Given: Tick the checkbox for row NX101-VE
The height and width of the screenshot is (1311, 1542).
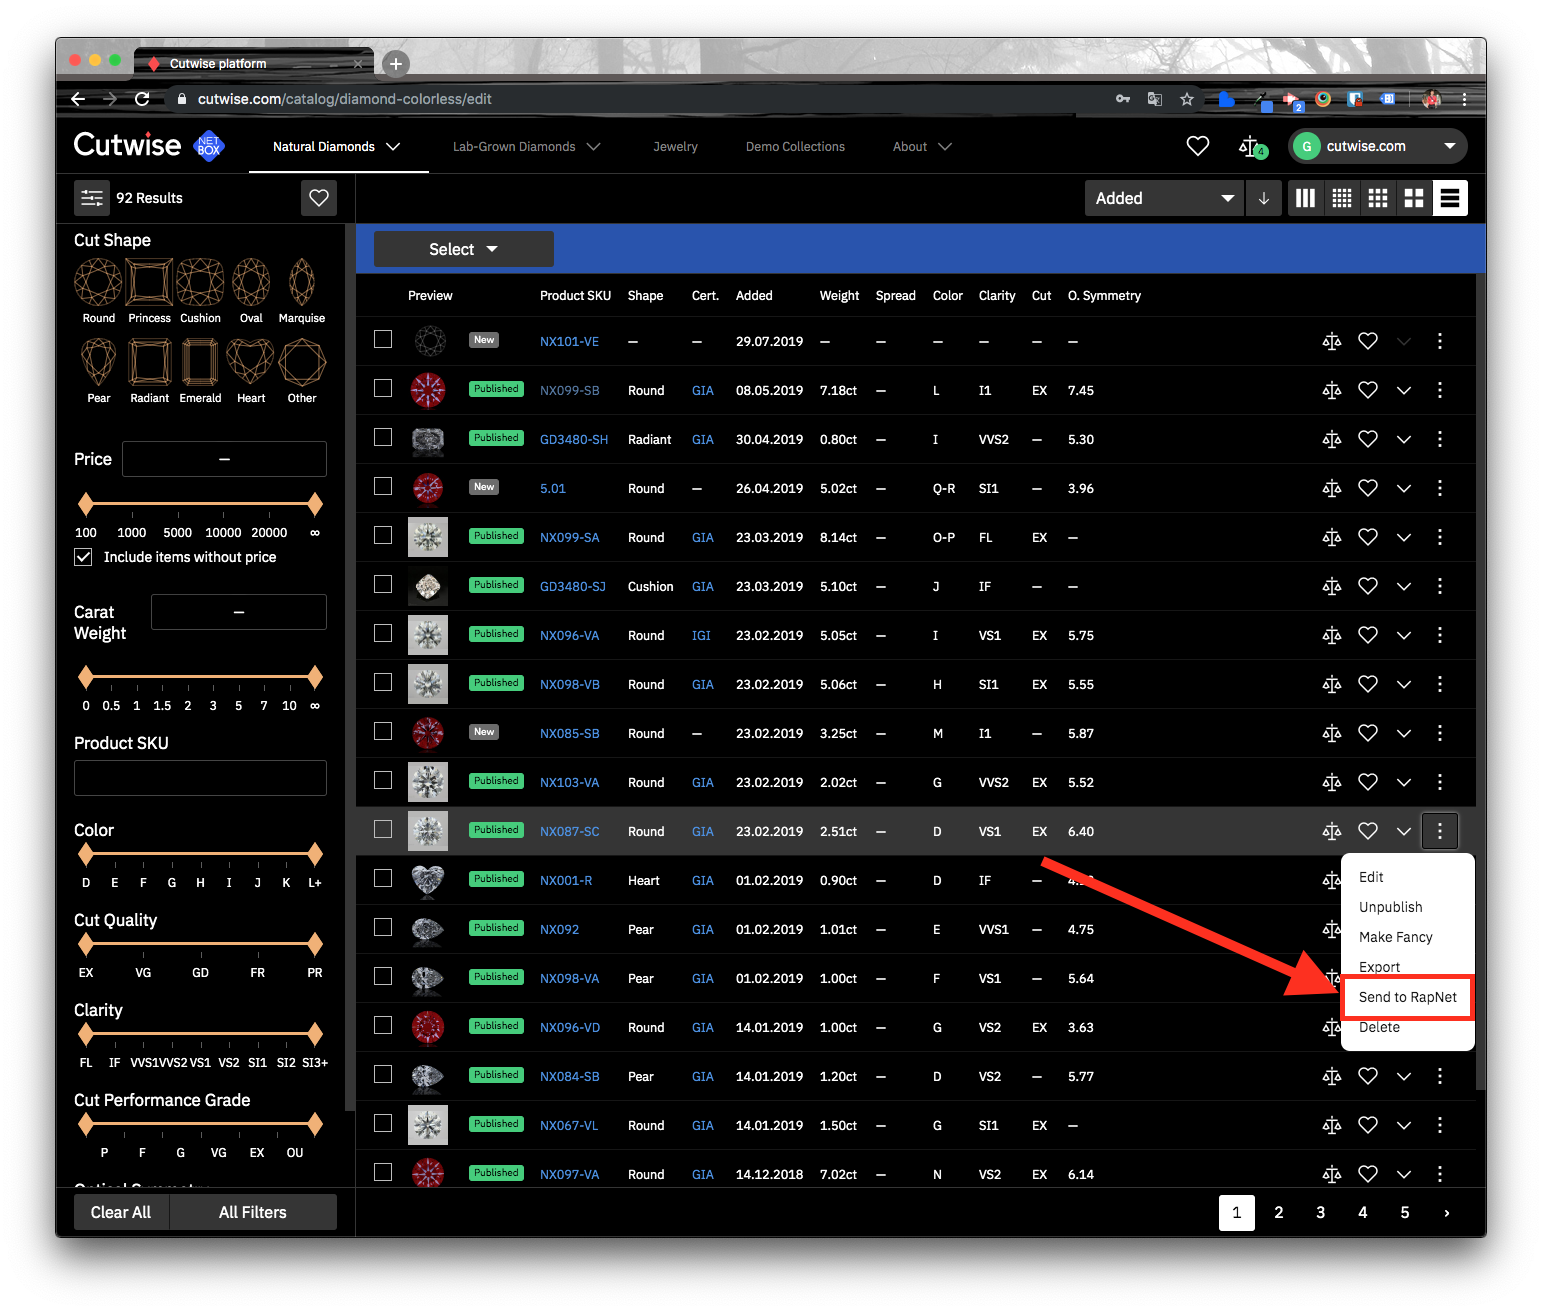Looking at the screenshot, I should coord(383,339).
